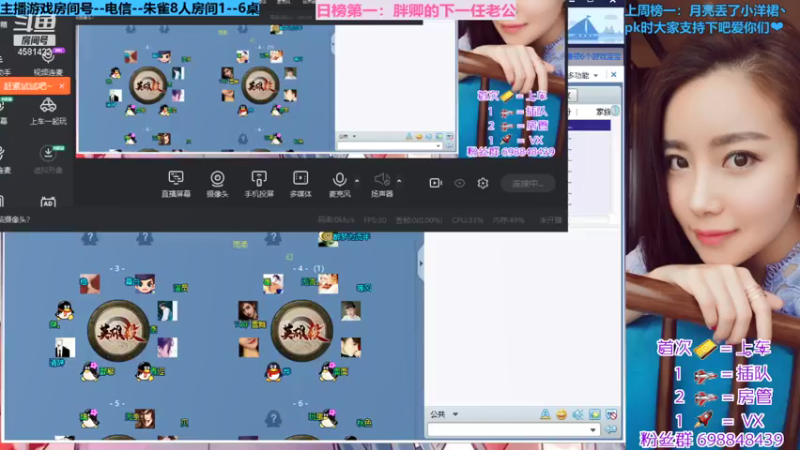Open the 上车一起玩 car icon

pos(48,111)
